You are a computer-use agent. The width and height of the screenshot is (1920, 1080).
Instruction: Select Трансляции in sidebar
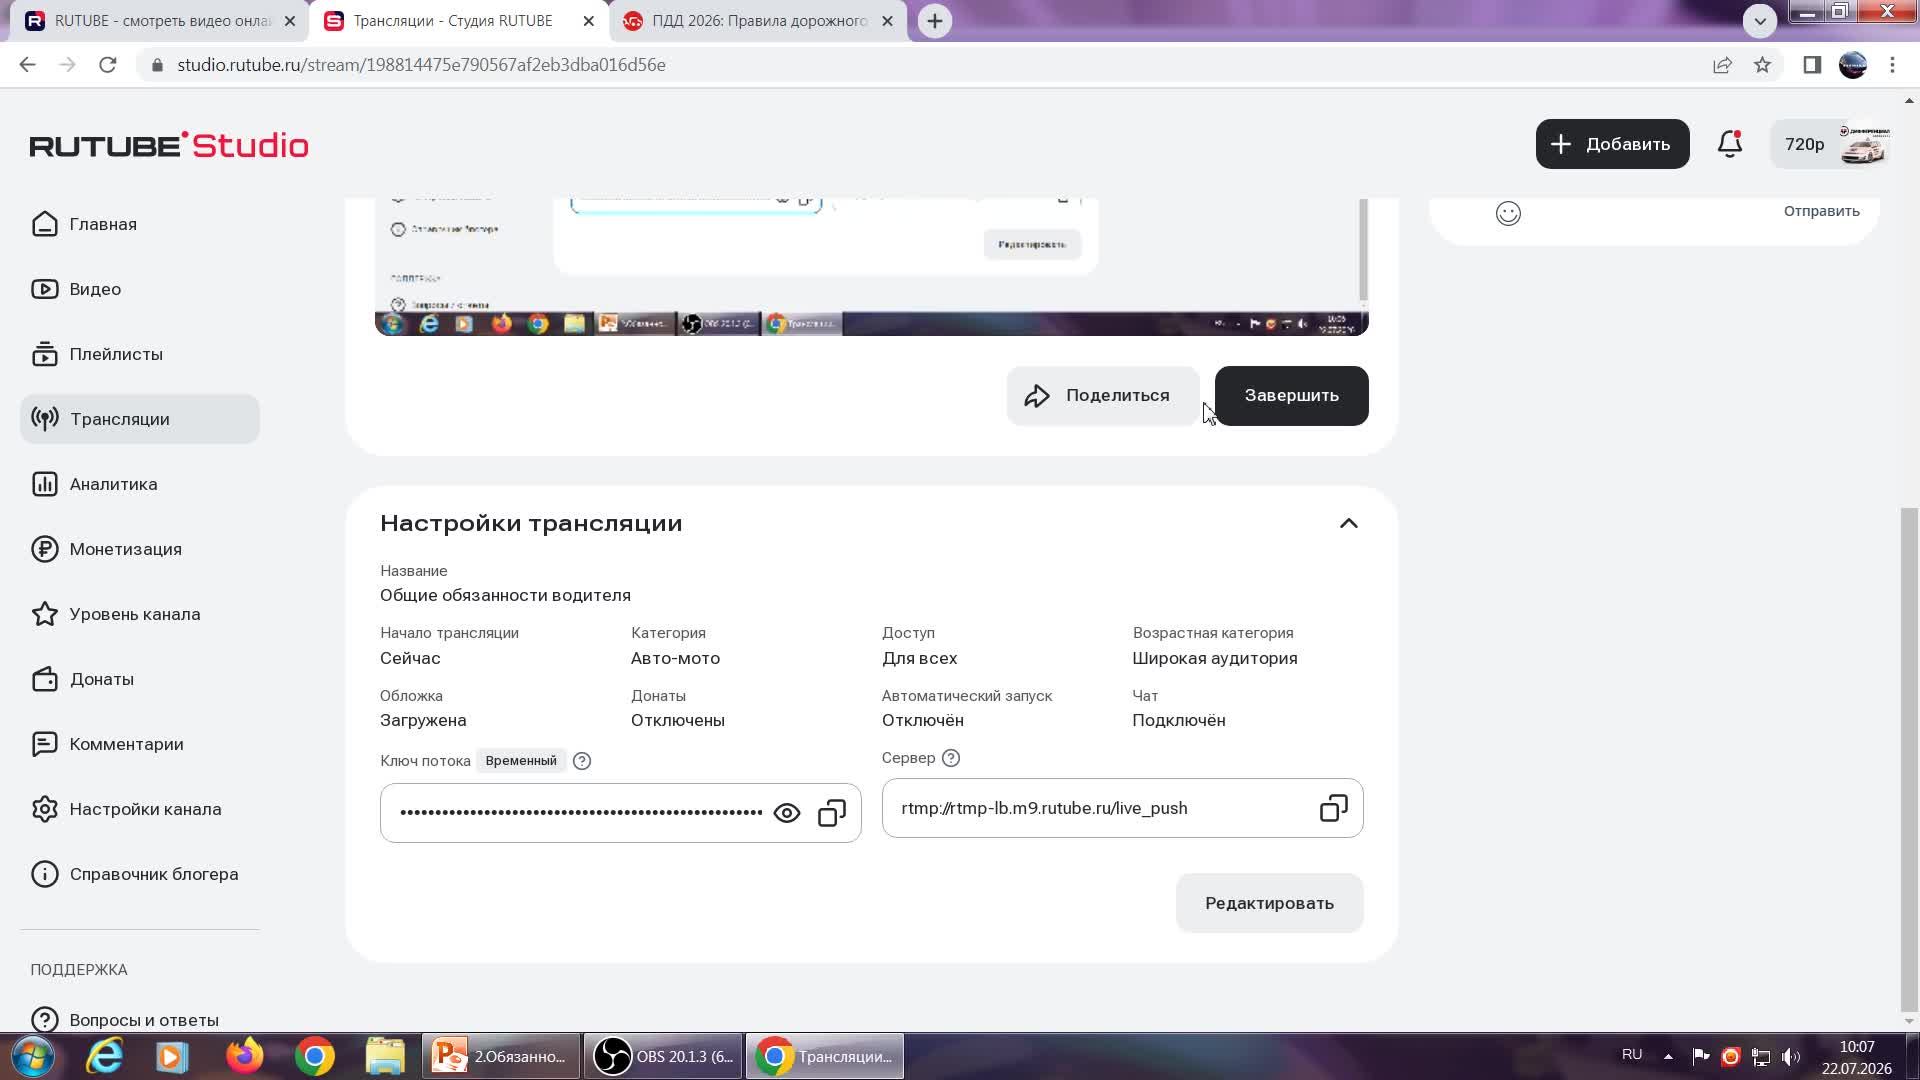140,419
